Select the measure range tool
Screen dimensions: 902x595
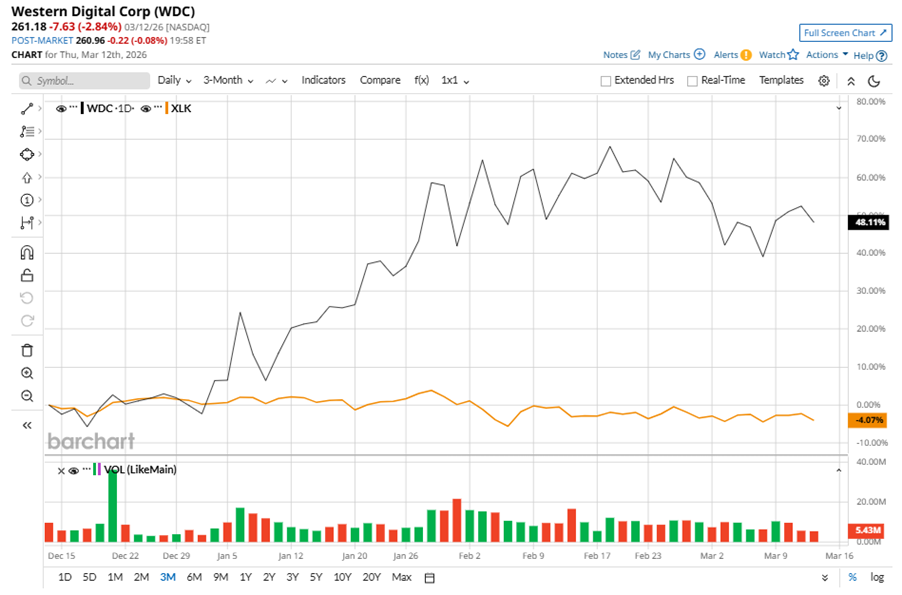26,223
